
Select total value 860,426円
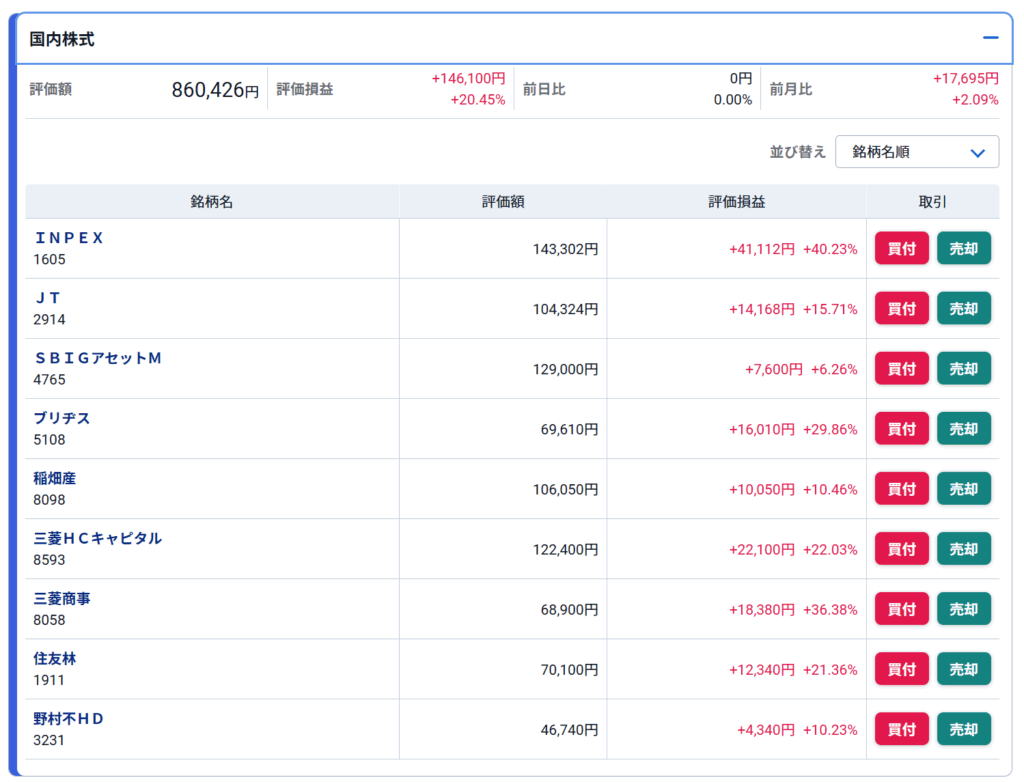(216, 90)
